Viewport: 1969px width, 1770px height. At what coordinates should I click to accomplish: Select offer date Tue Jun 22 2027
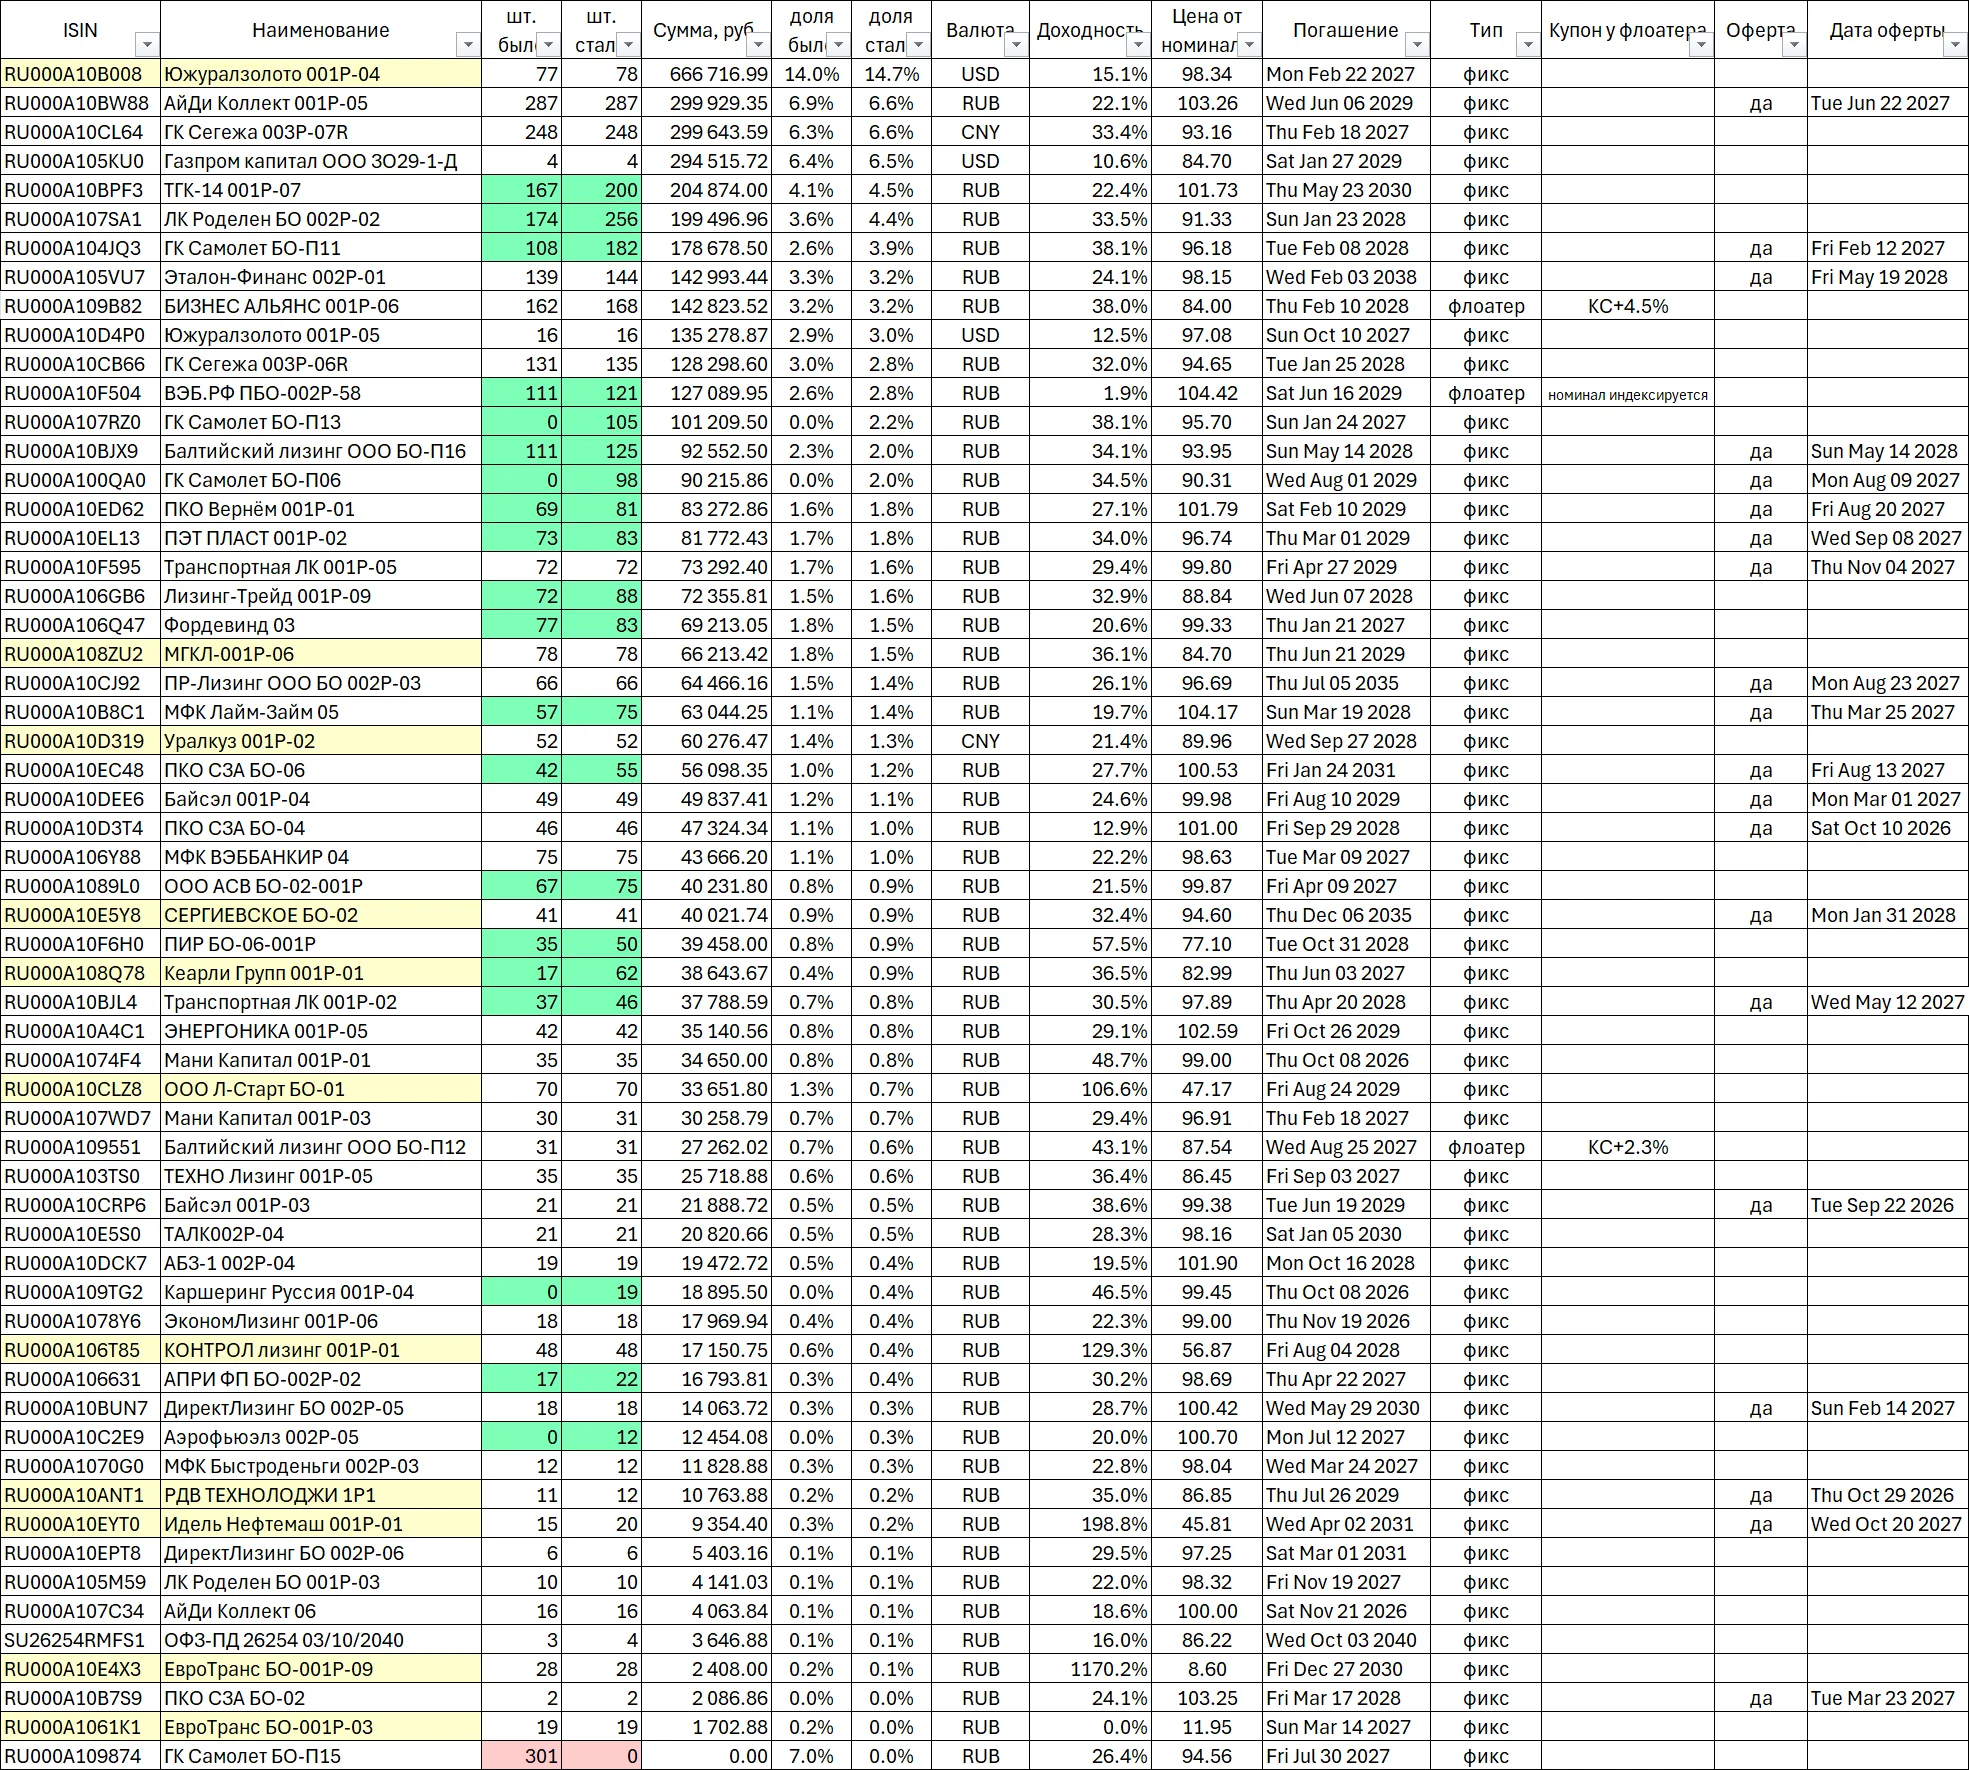tap(1888, 103)
